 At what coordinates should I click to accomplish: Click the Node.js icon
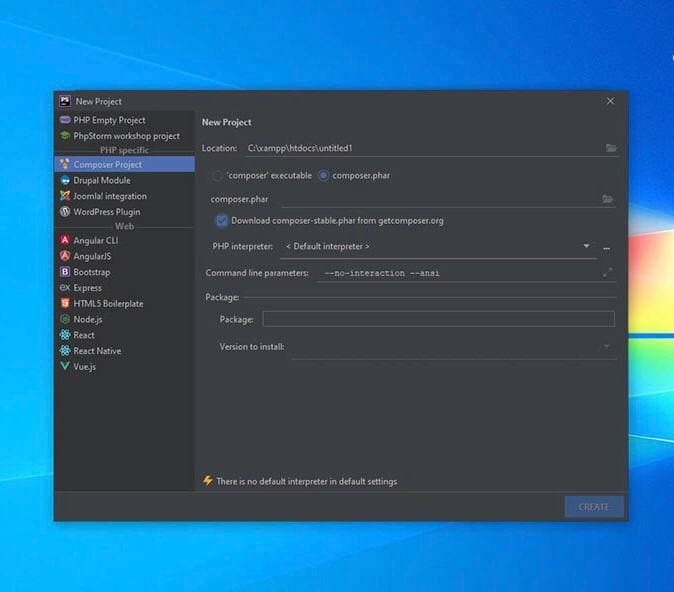[65, 319]
